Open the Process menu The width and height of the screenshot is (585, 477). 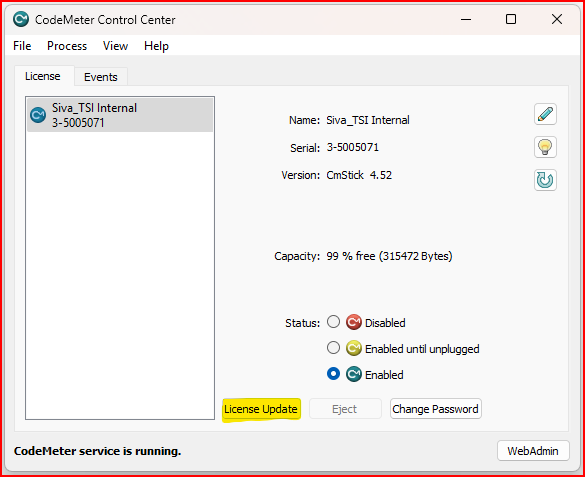pyautogui.click(x=67, y=46)
